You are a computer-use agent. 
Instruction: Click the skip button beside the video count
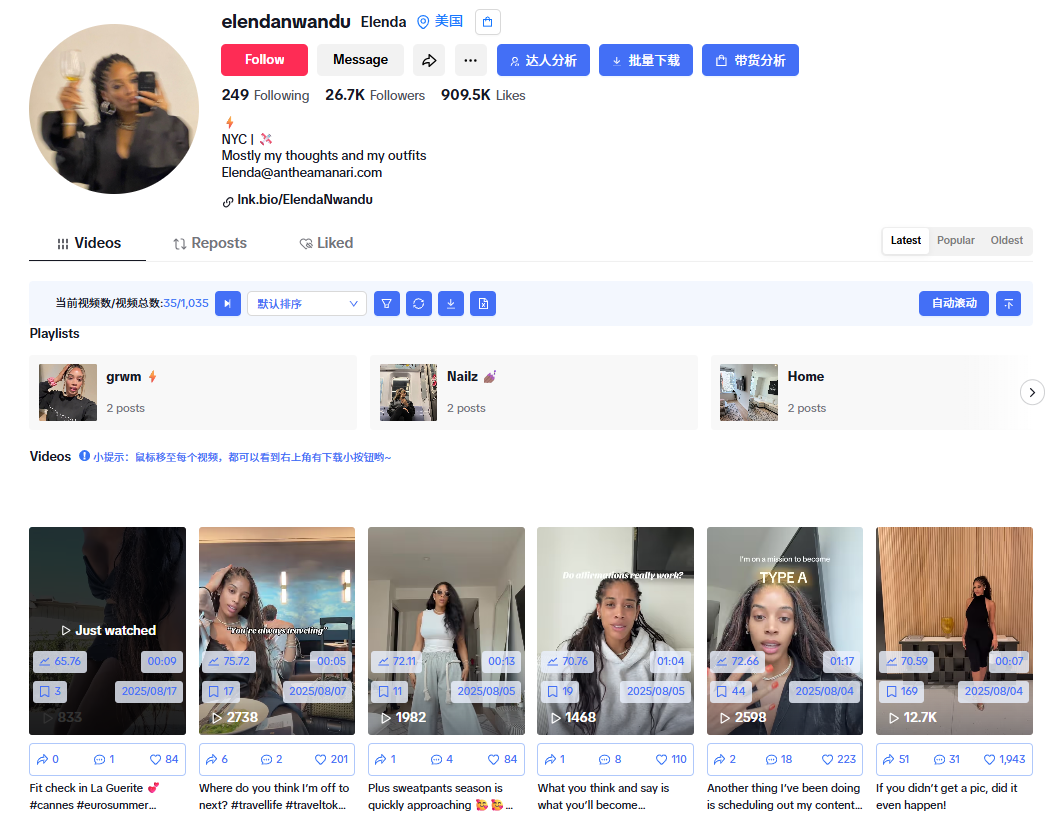click(228, 303)
